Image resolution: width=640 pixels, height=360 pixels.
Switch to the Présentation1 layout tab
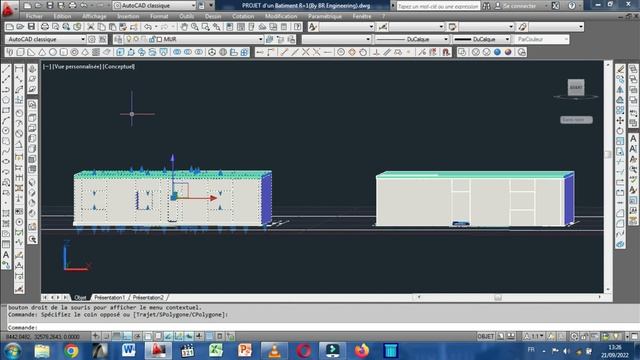[x=109, y=298]
